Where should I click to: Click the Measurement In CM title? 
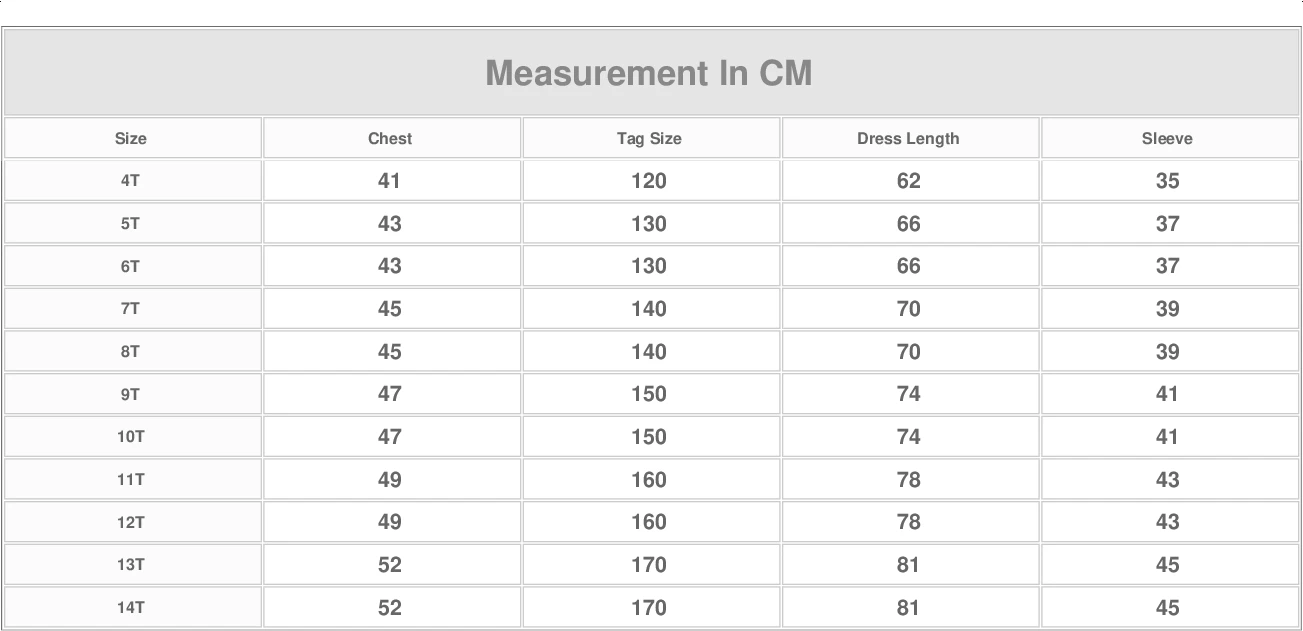coord(649,73)
